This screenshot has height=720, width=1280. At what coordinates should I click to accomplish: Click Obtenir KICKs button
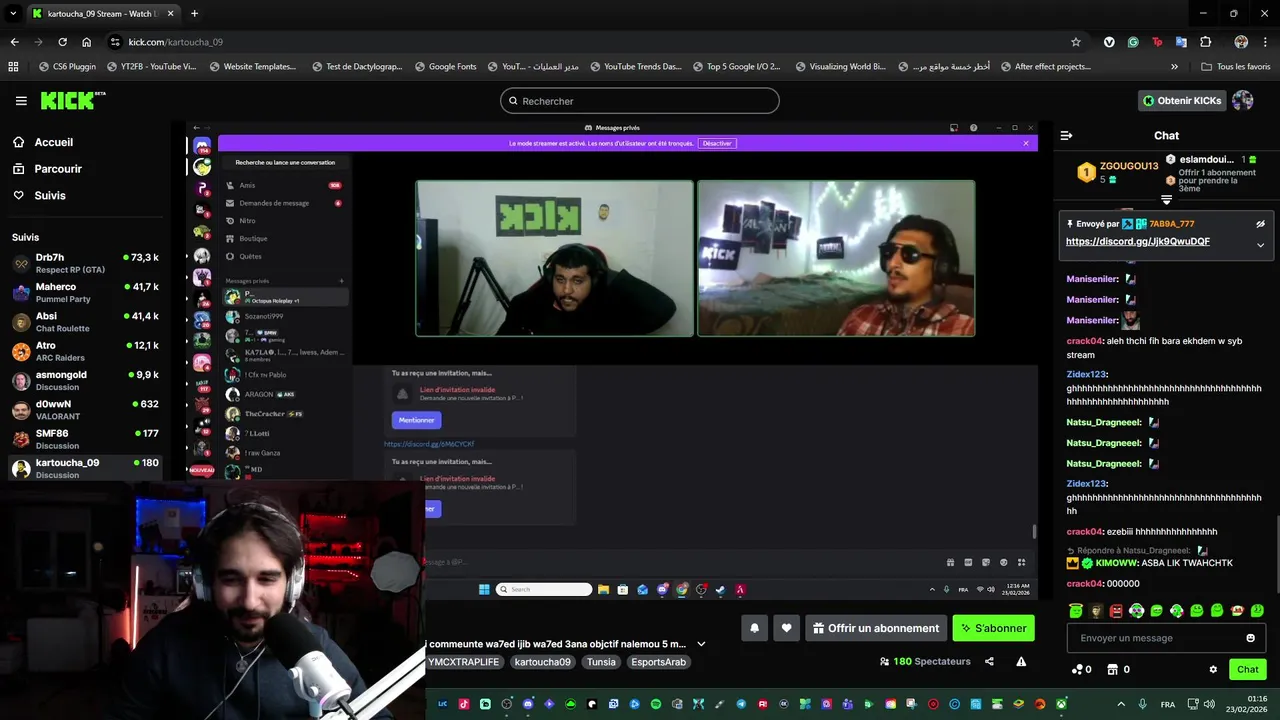[1182, 100]
